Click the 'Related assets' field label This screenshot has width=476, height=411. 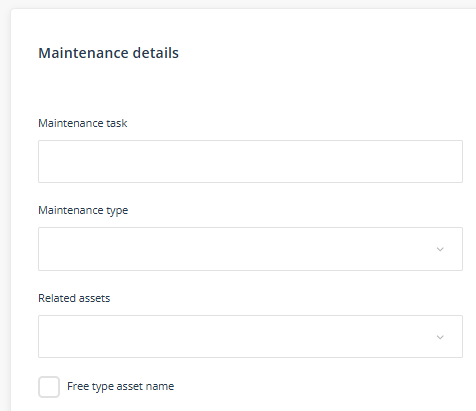[74, 298]
